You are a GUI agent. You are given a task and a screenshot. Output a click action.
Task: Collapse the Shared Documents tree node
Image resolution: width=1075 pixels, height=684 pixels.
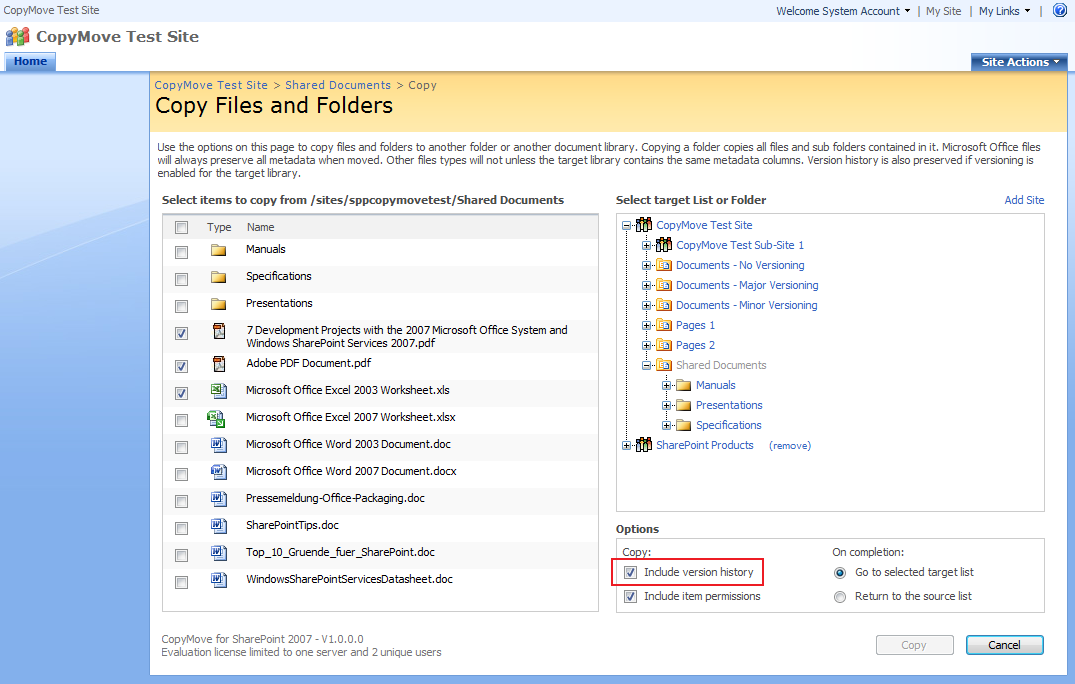pyautogui.click(x=646, y=365)
